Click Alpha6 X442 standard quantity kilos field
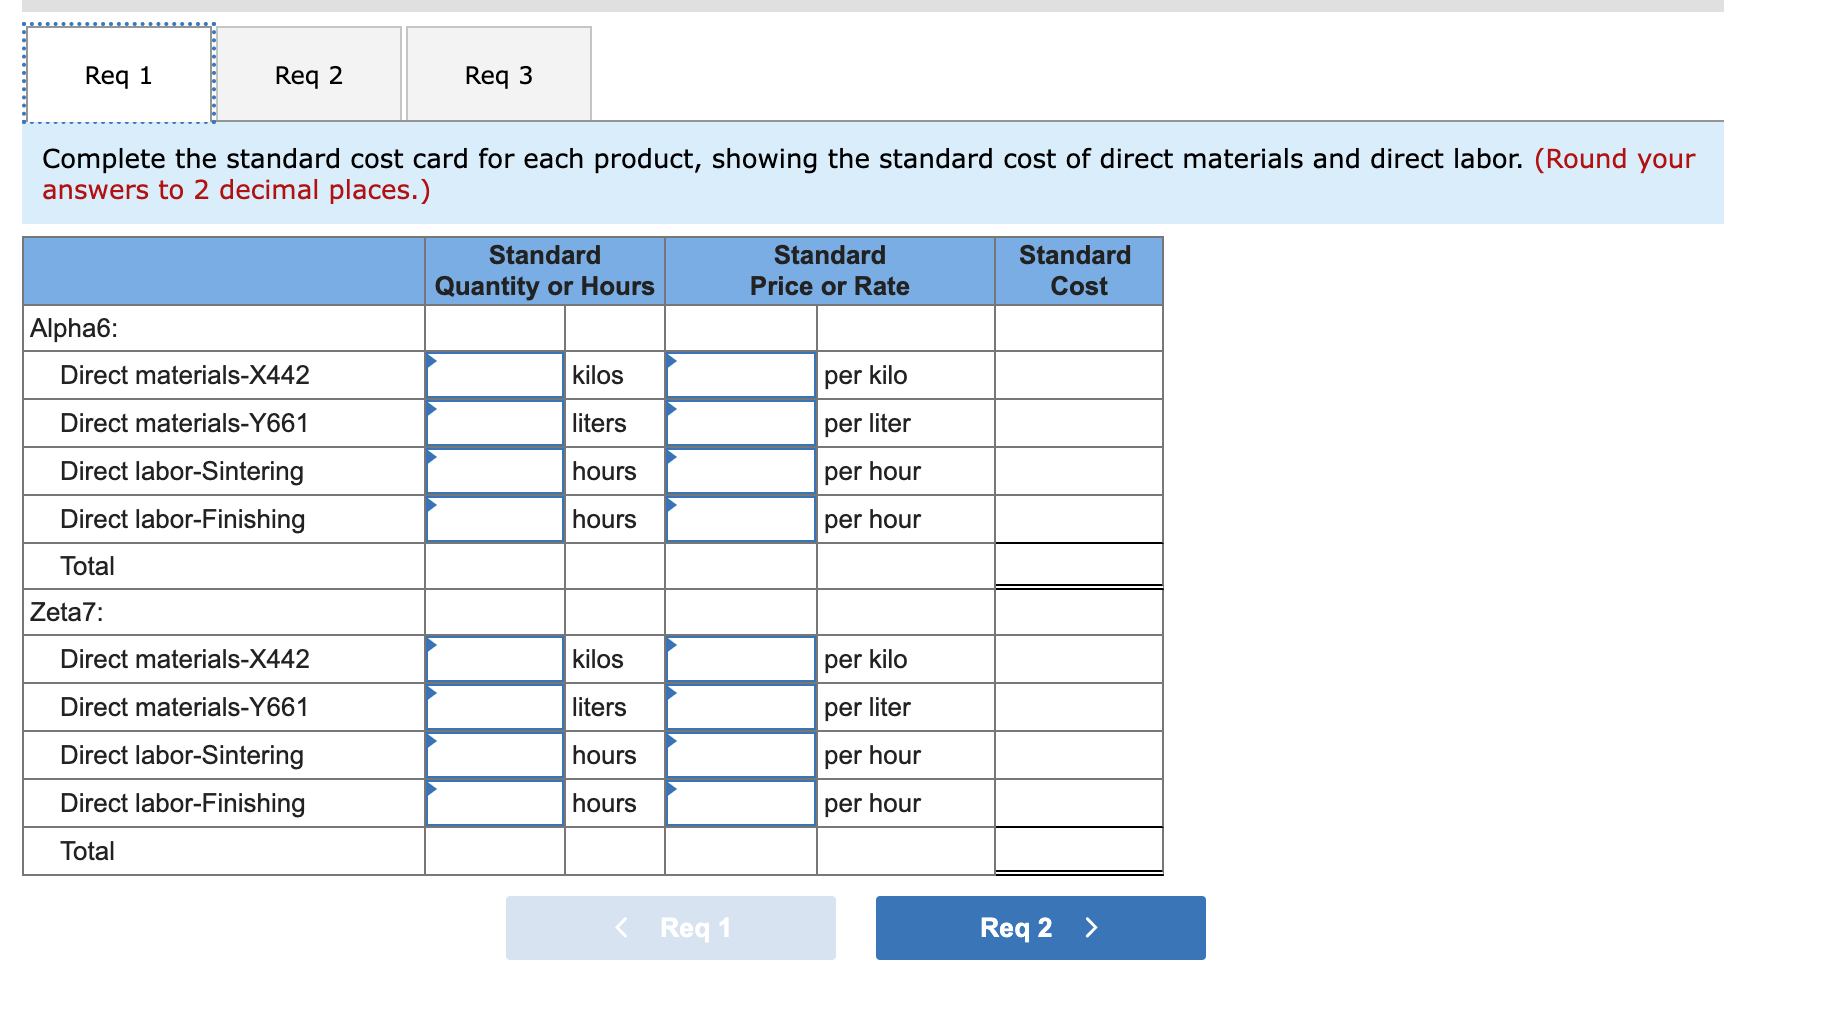This screenshot has height=1018, width=1830. tap(495, 375)
